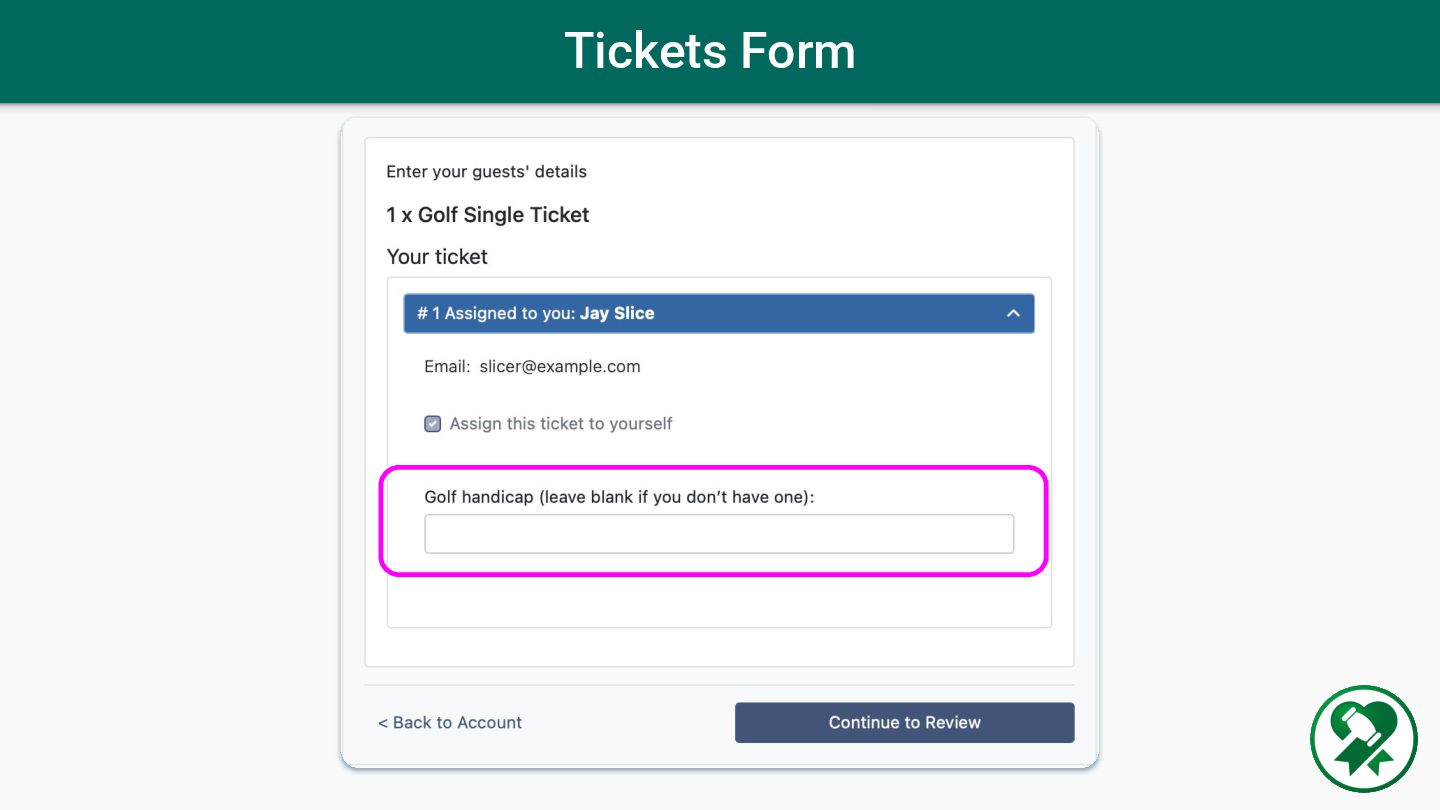Select the slicer@example.com email address text
Image resolution: width=1440 pixels, height=810 pixels.
click(560, 366)
